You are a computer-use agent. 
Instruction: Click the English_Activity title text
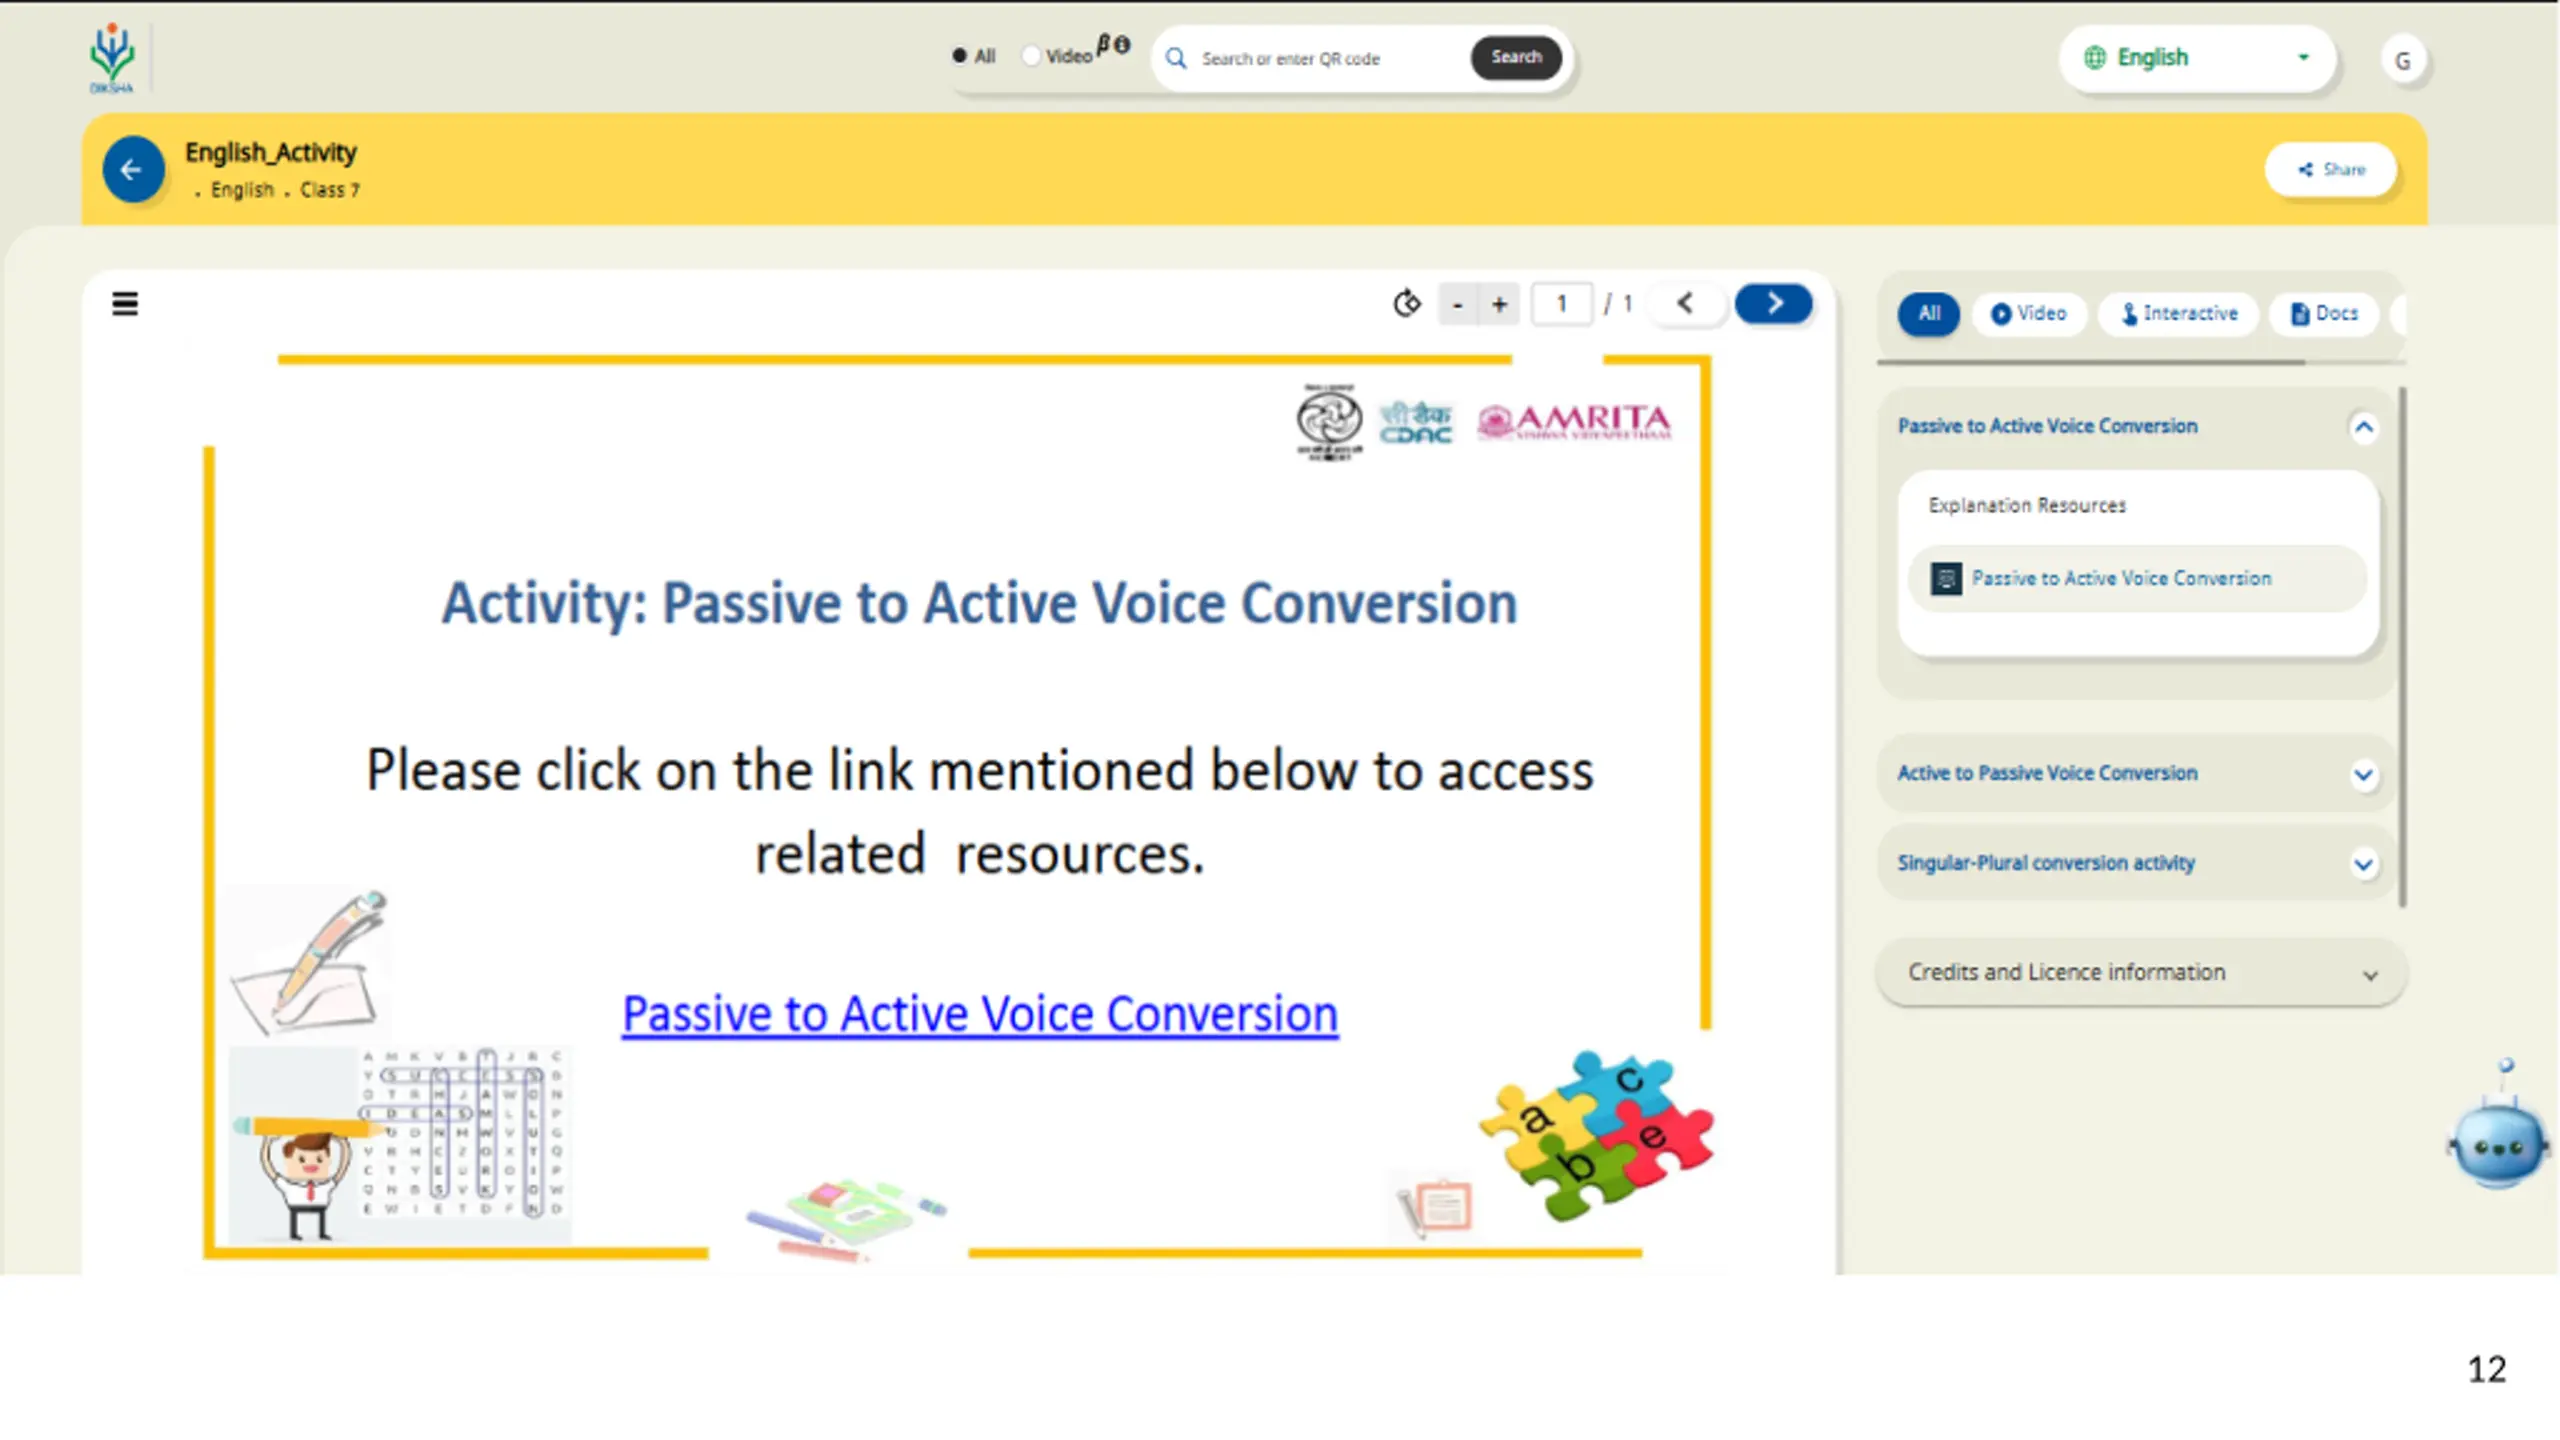tap(270, 153)
